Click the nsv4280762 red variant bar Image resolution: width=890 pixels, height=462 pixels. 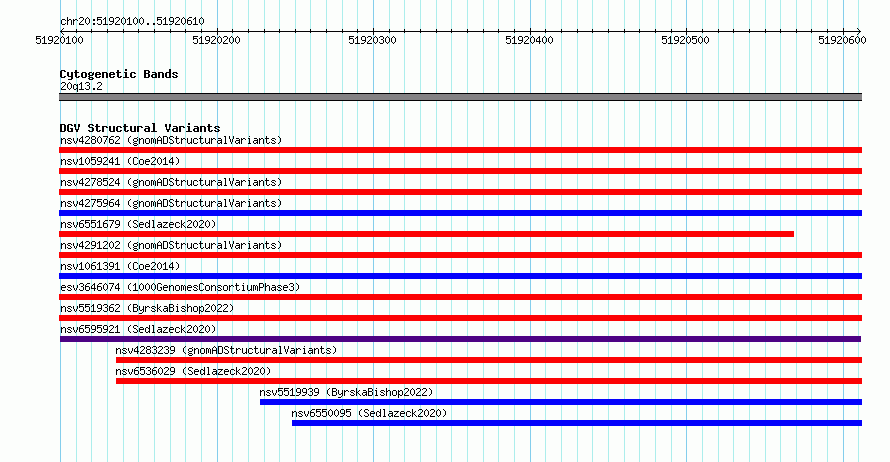click(x=460, y=150)
